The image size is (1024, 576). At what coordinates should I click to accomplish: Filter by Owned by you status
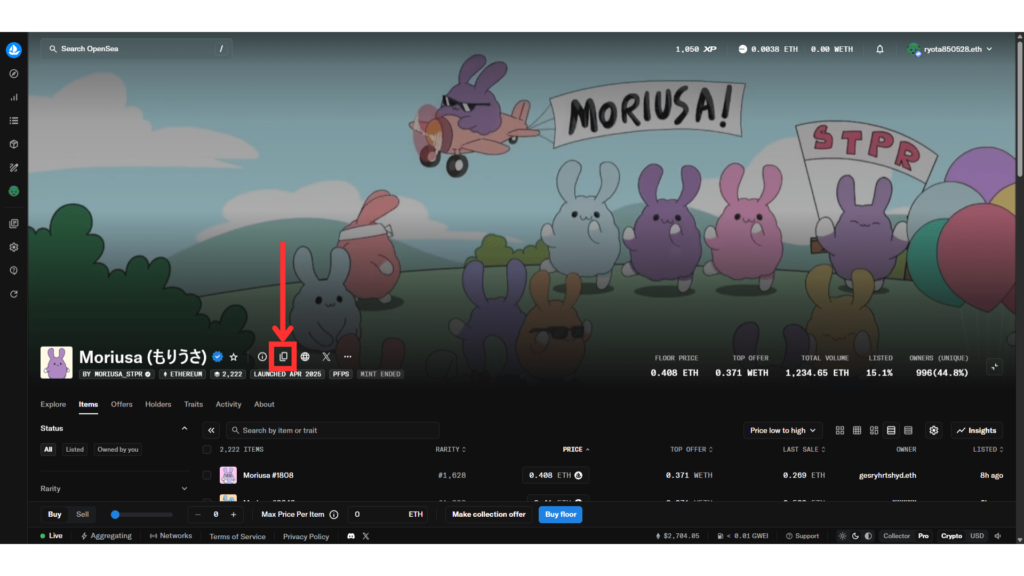point(118,449)
